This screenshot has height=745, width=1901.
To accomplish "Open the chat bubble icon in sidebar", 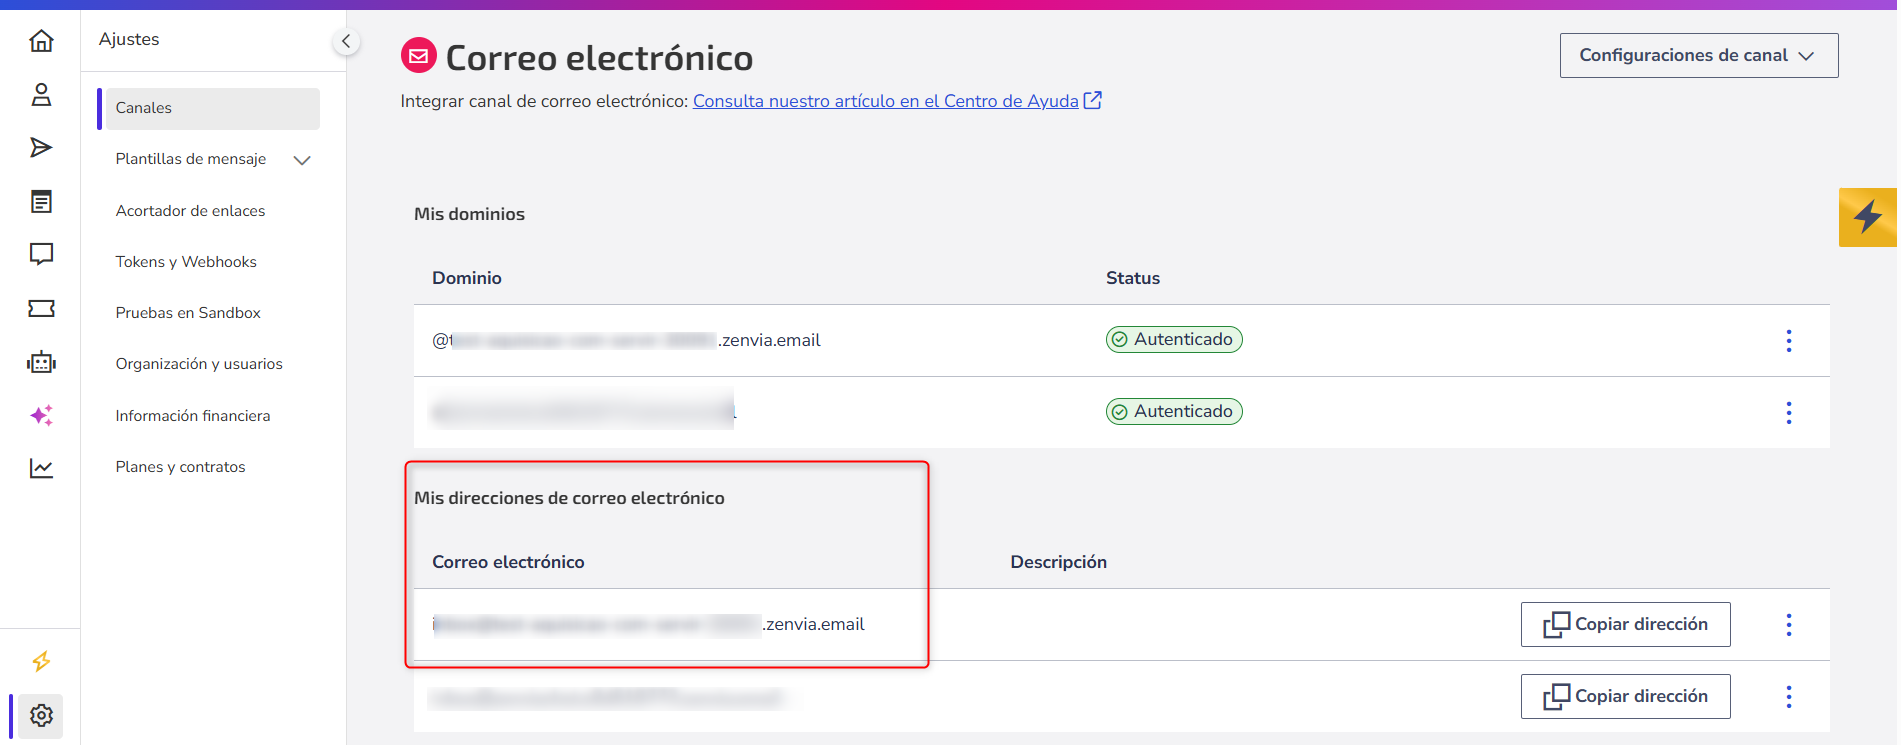I will 41,254.
